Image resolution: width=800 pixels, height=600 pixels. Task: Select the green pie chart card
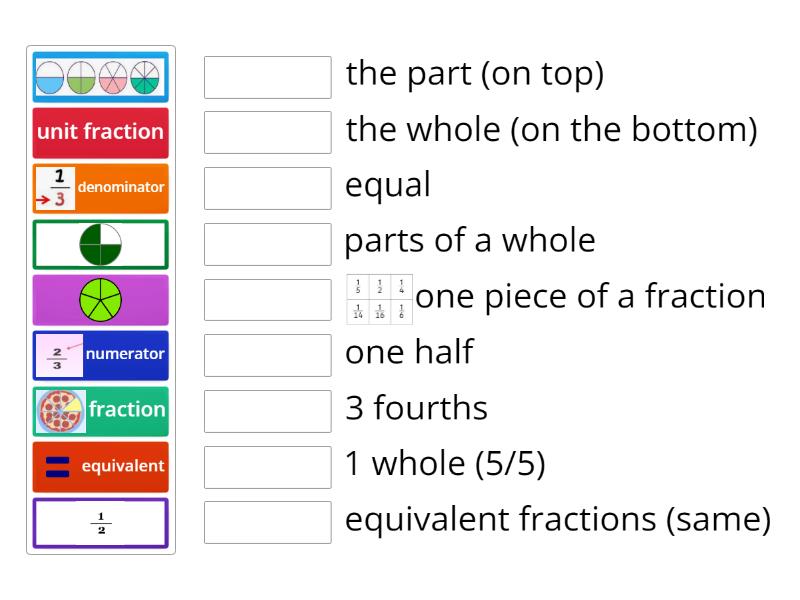(100, 298)
